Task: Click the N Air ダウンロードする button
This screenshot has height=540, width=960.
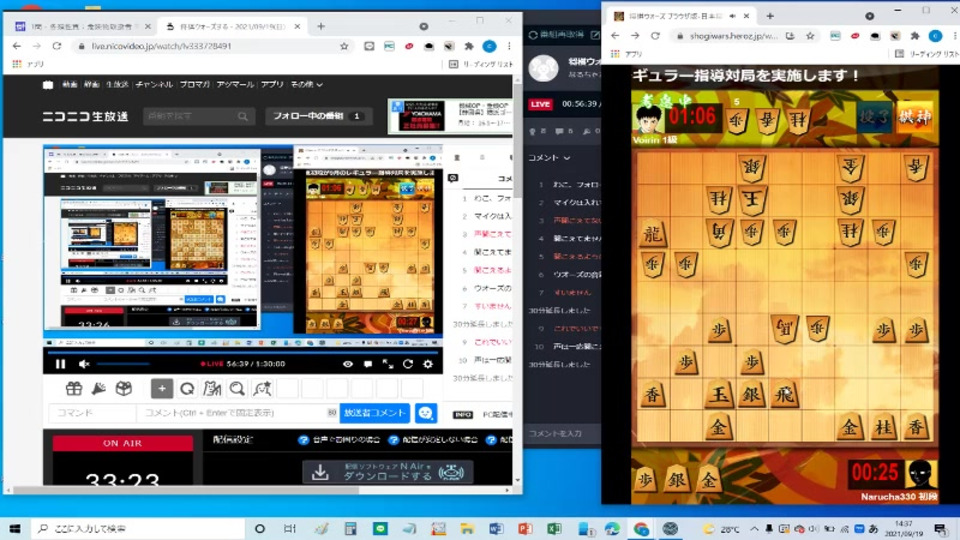Action: coord(388,472)
